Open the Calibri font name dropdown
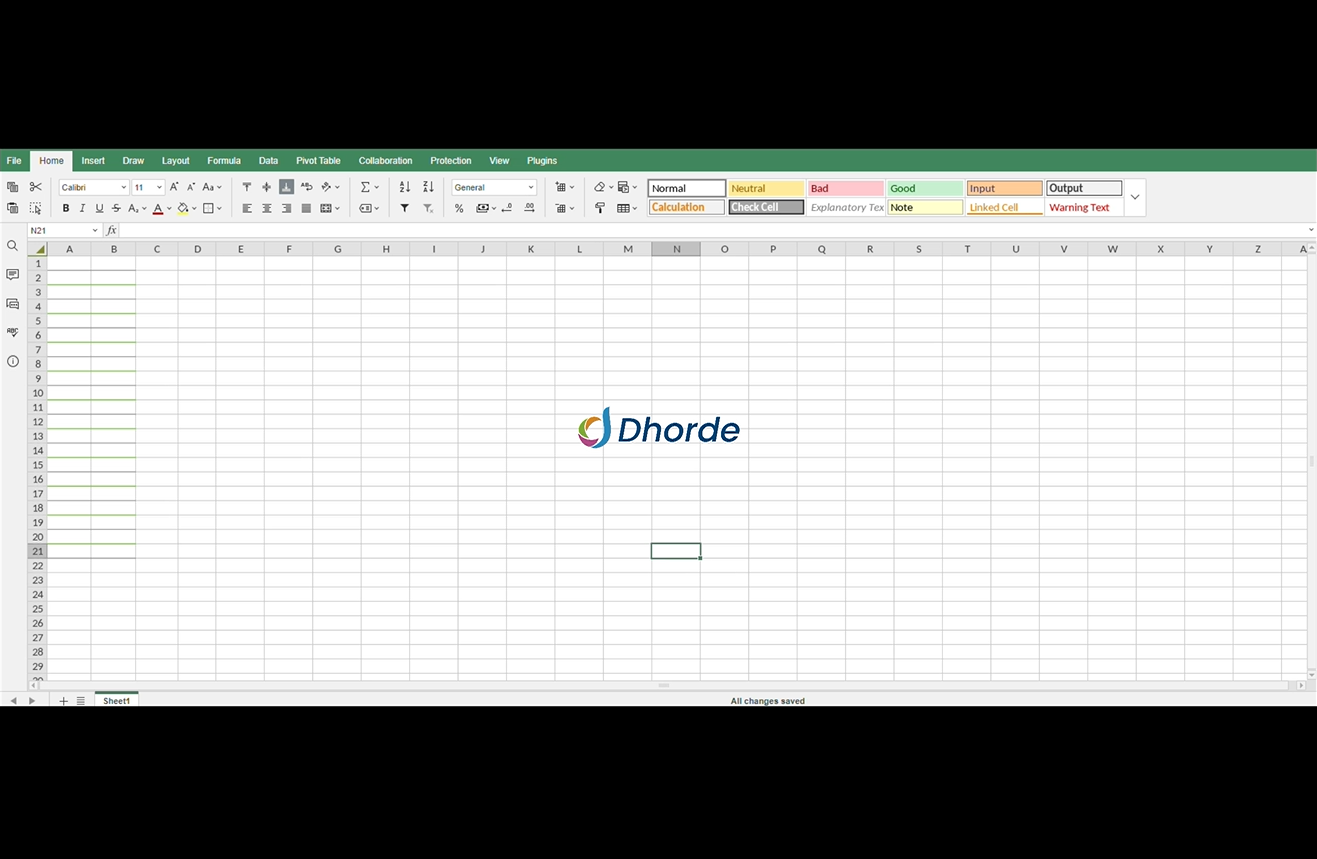 click(94, 187)
